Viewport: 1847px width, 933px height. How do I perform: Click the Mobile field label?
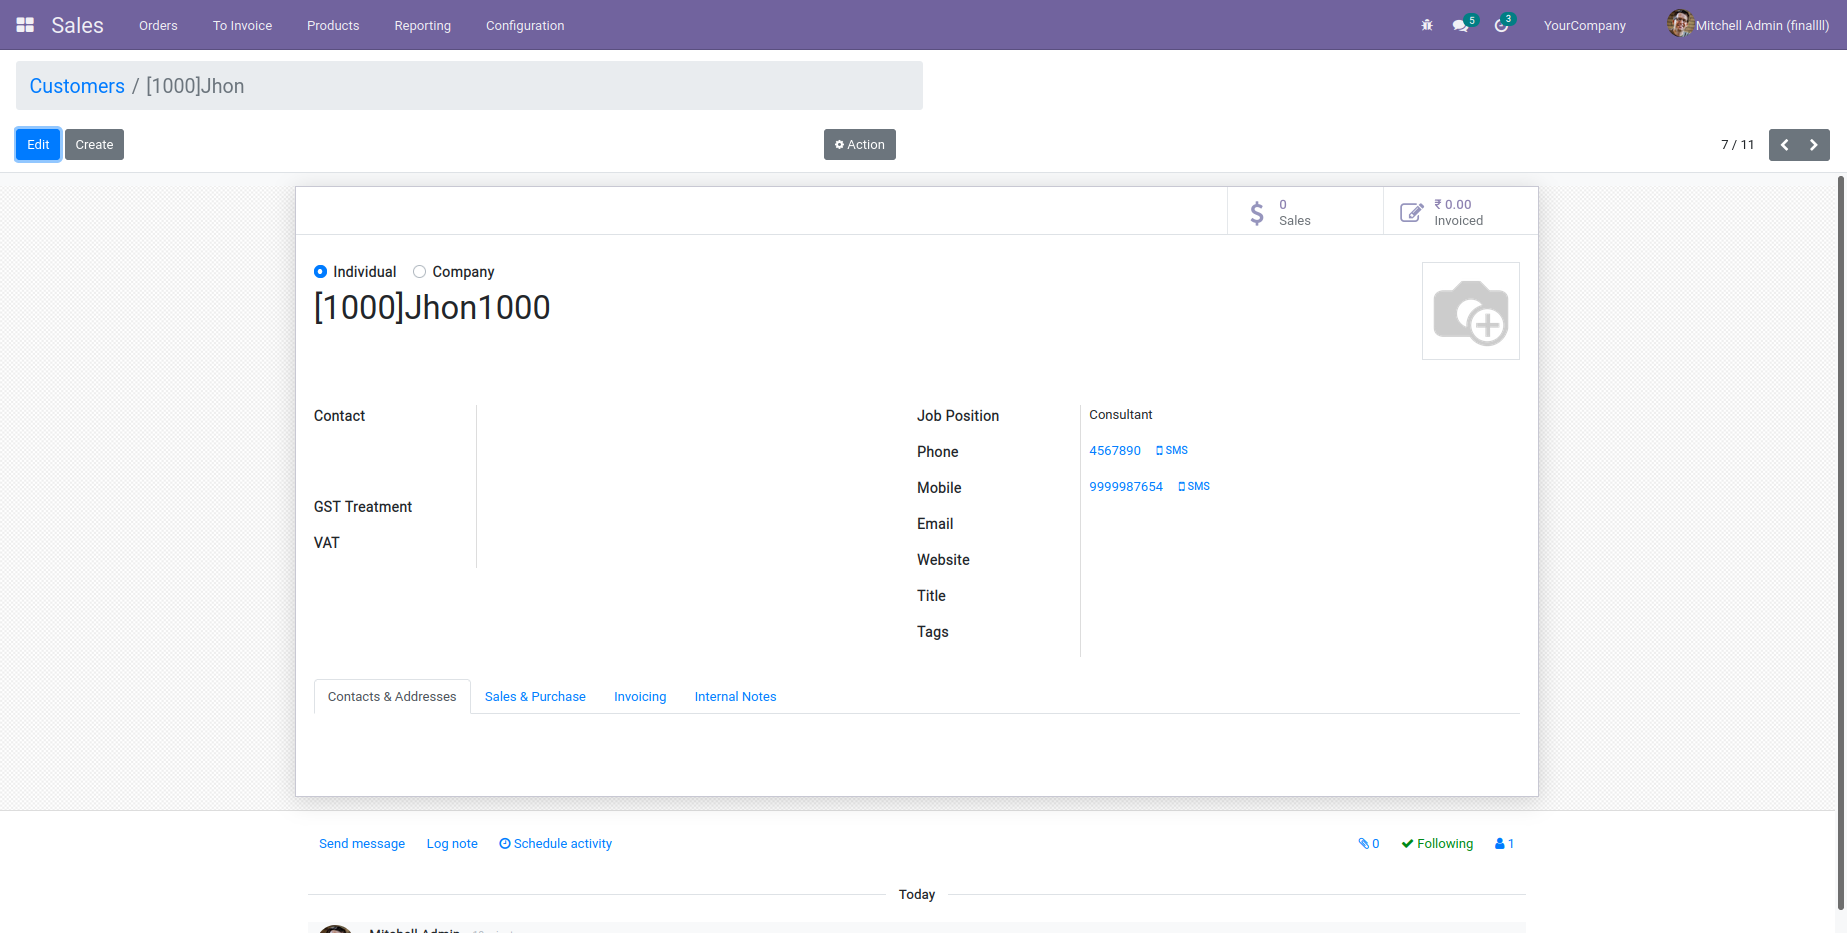click(x=939, y=488)
